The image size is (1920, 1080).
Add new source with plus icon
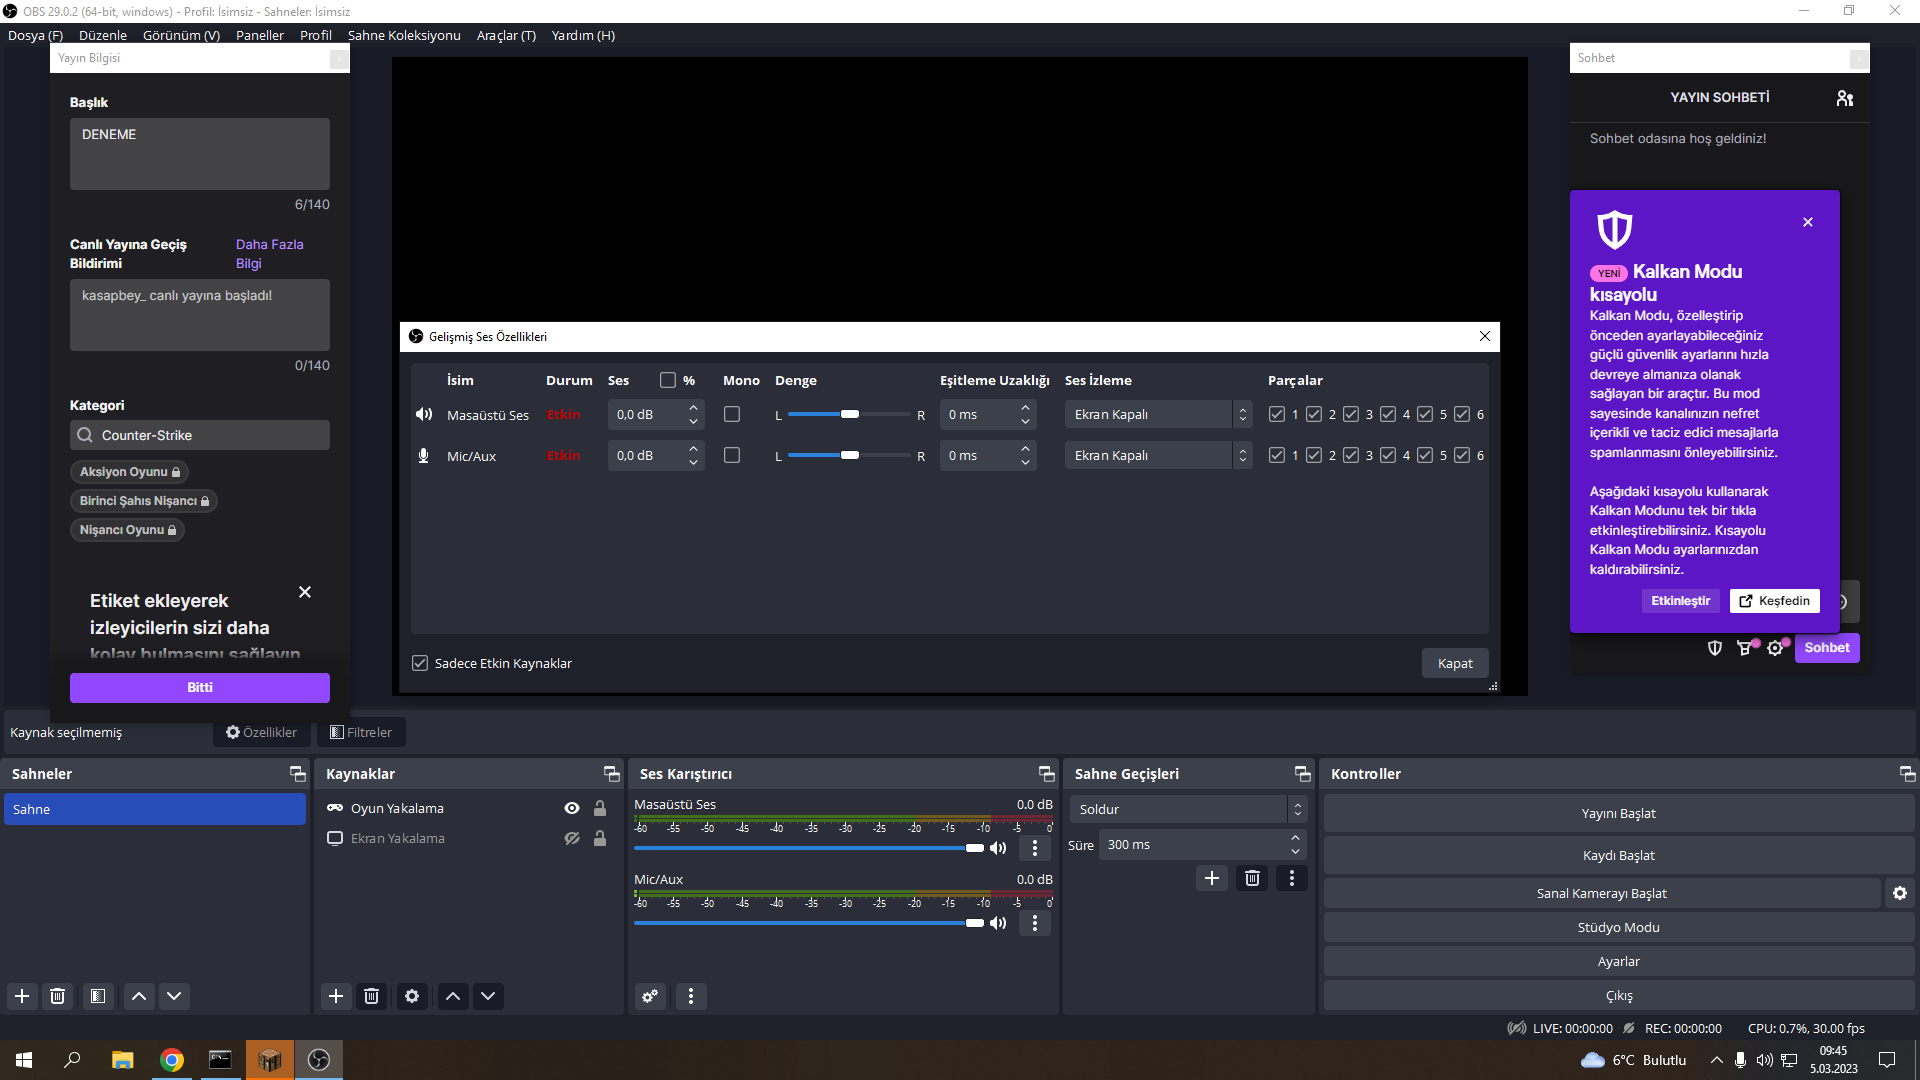(x=336, y=996)
